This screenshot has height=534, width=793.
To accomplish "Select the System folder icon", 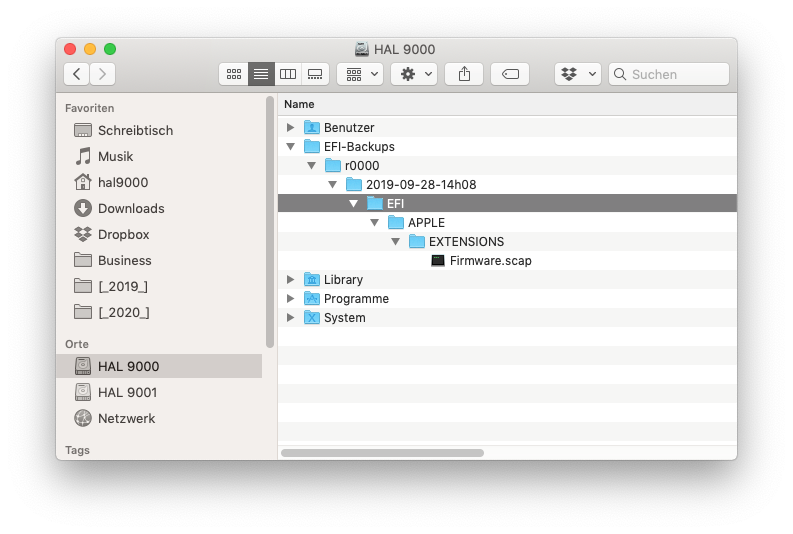I will (312, 318).
